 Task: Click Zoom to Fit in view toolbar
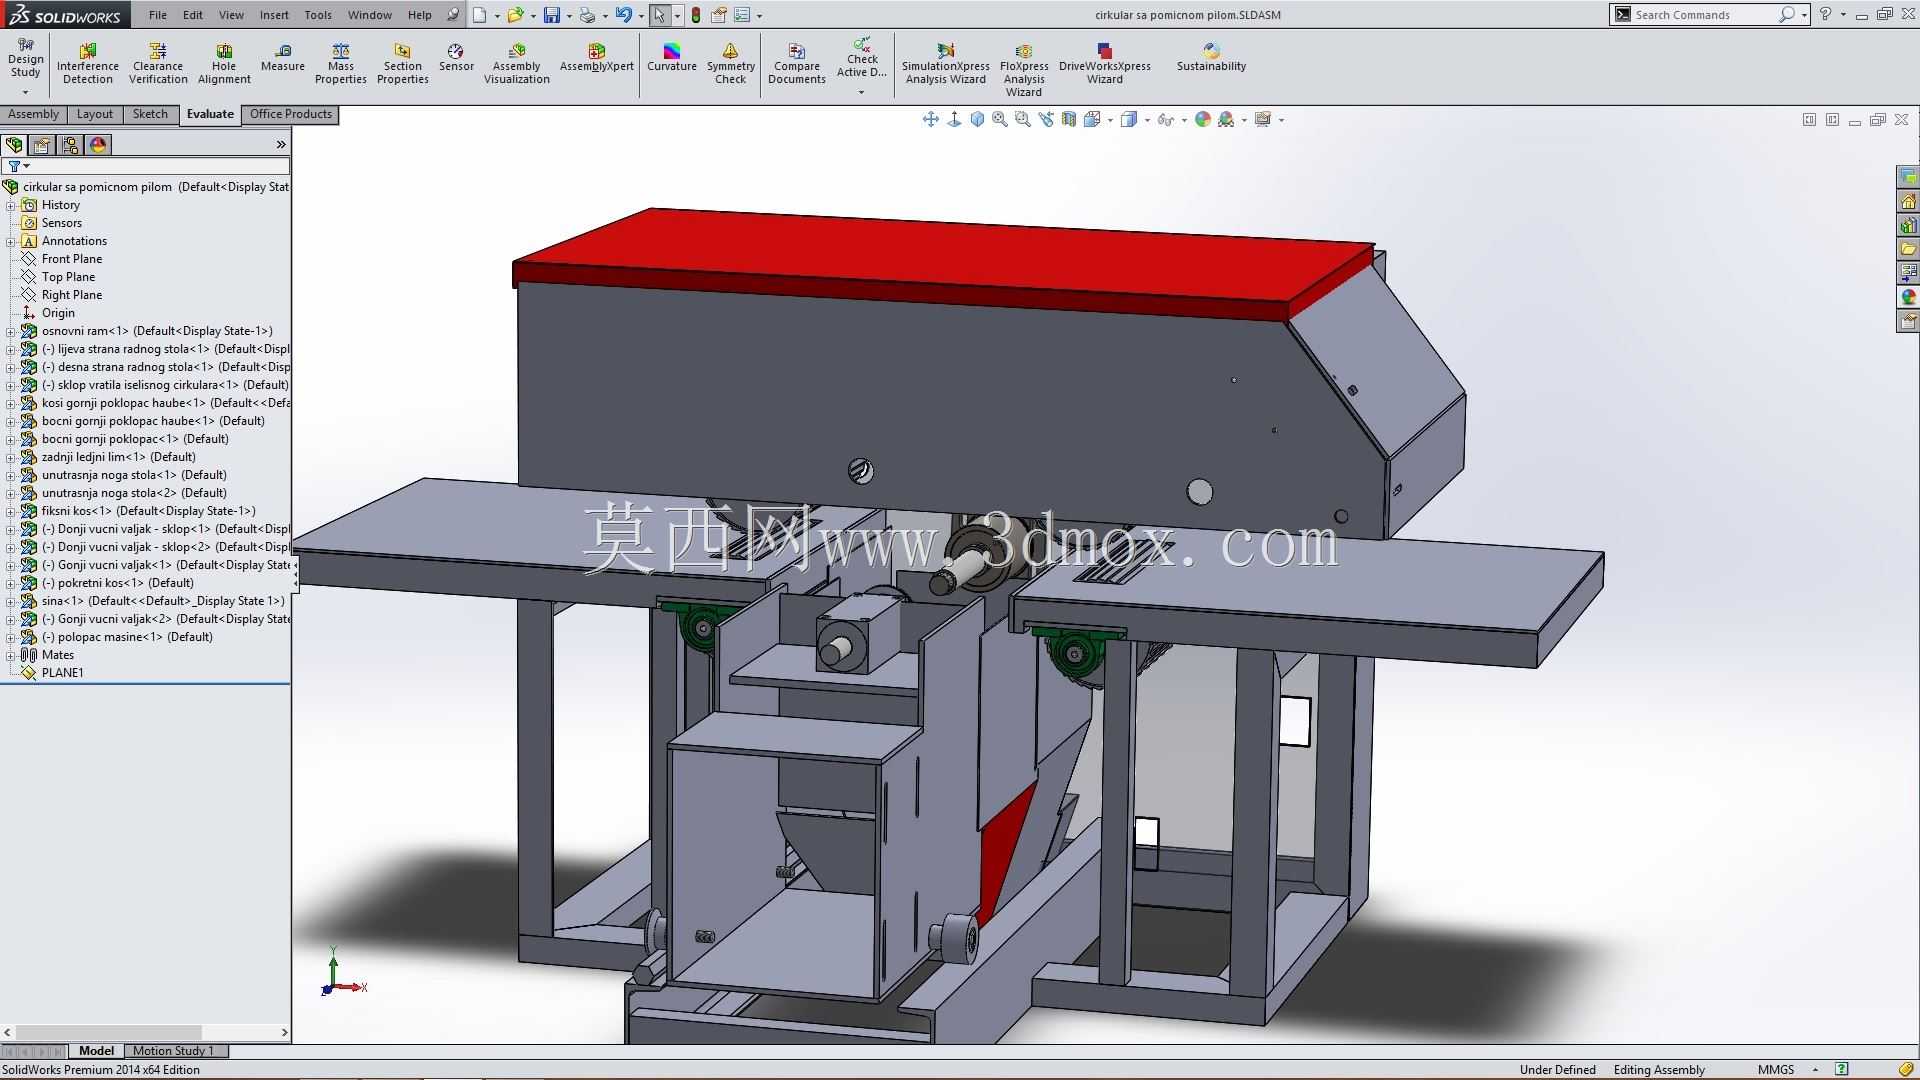(x=1000, y=120)
